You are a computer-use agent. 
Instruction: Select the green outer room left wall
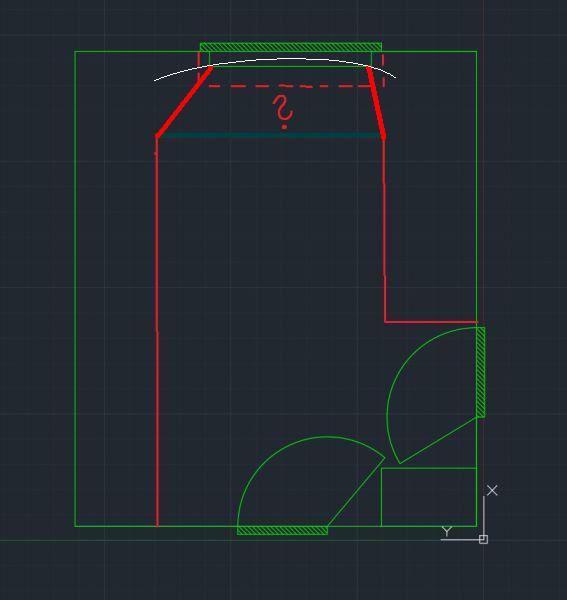click(x=75, y=289)
